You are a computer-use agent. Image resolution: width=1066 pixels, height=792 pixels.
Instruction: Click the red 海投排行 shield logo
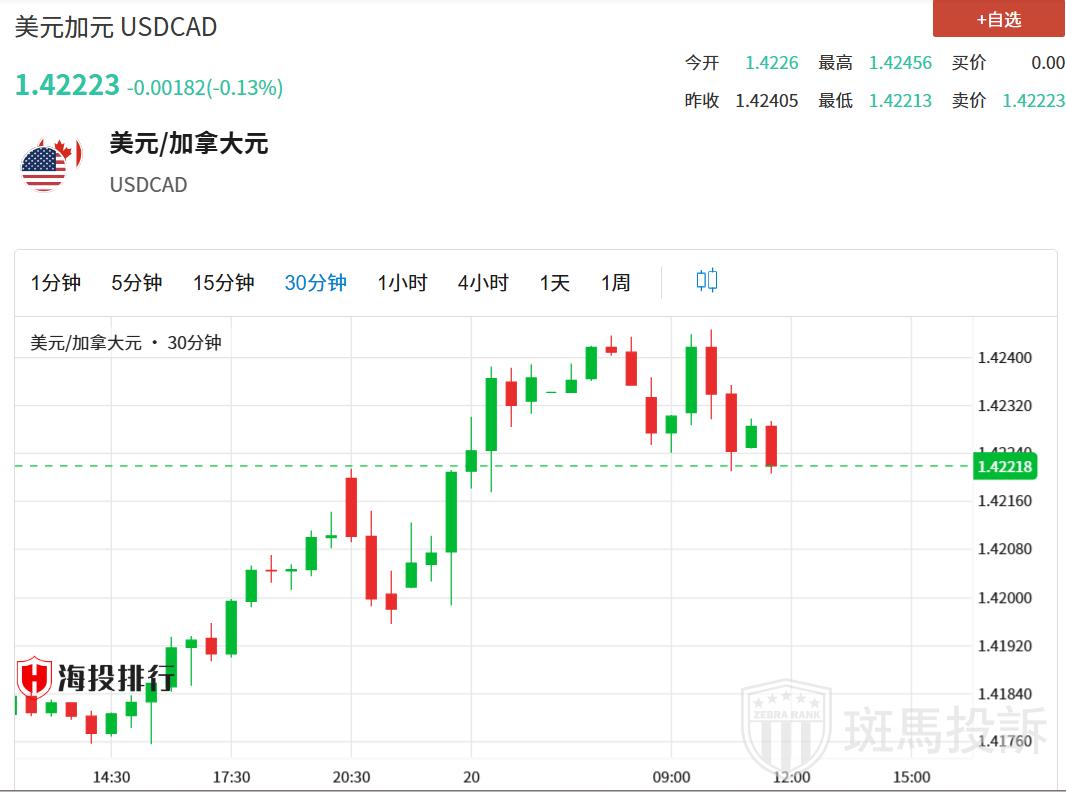(34, 678)
